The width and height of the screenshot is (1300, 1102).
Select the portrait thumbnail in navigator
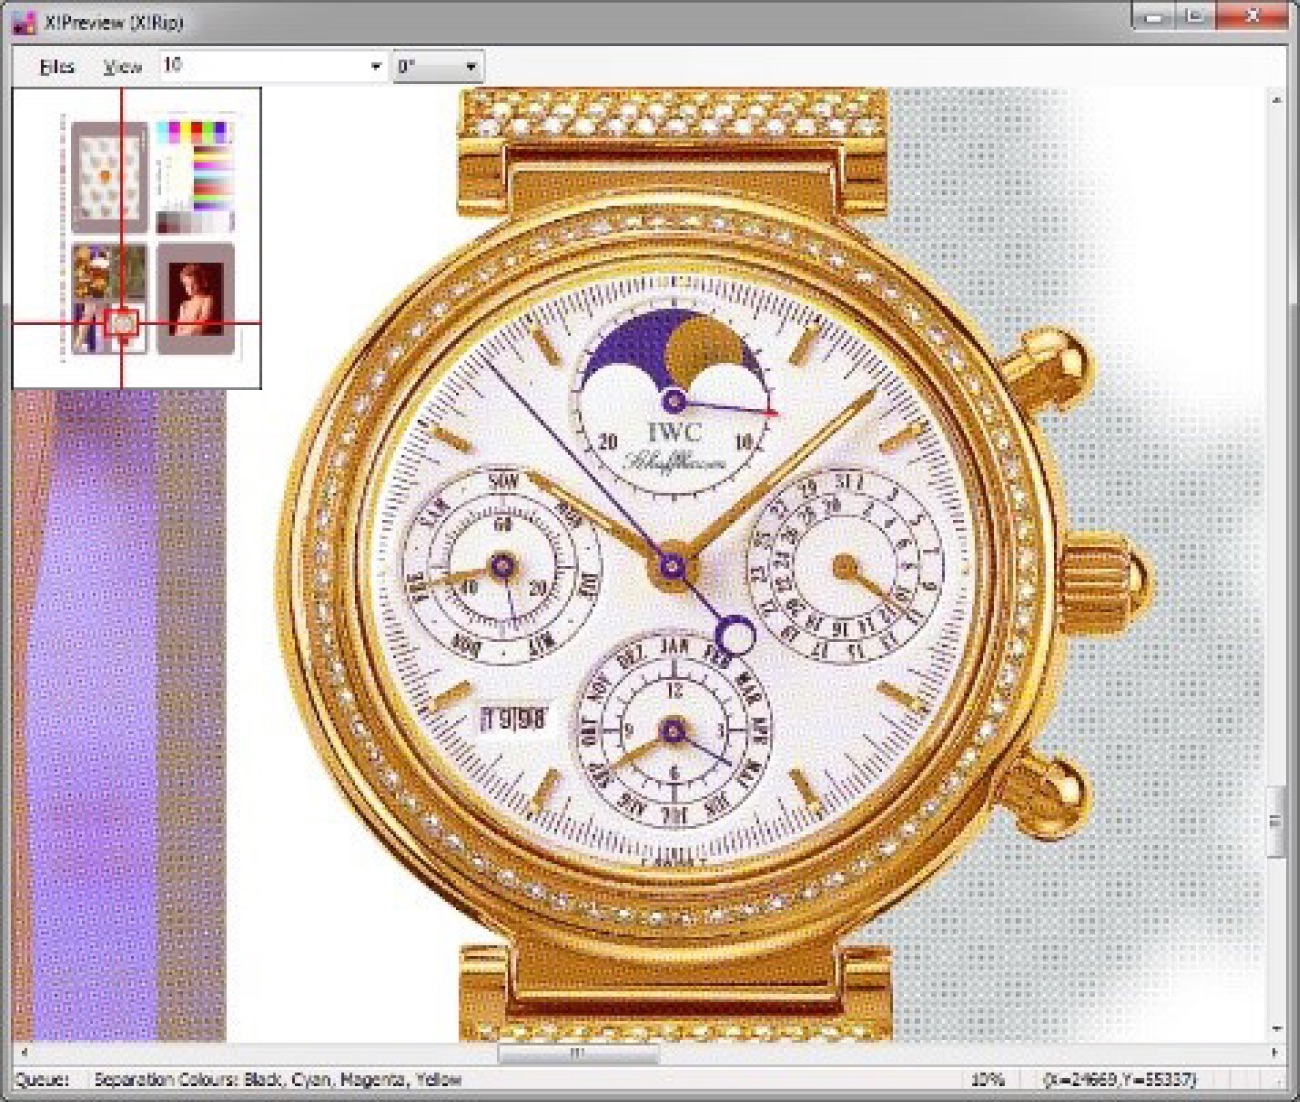pos(195,298)
